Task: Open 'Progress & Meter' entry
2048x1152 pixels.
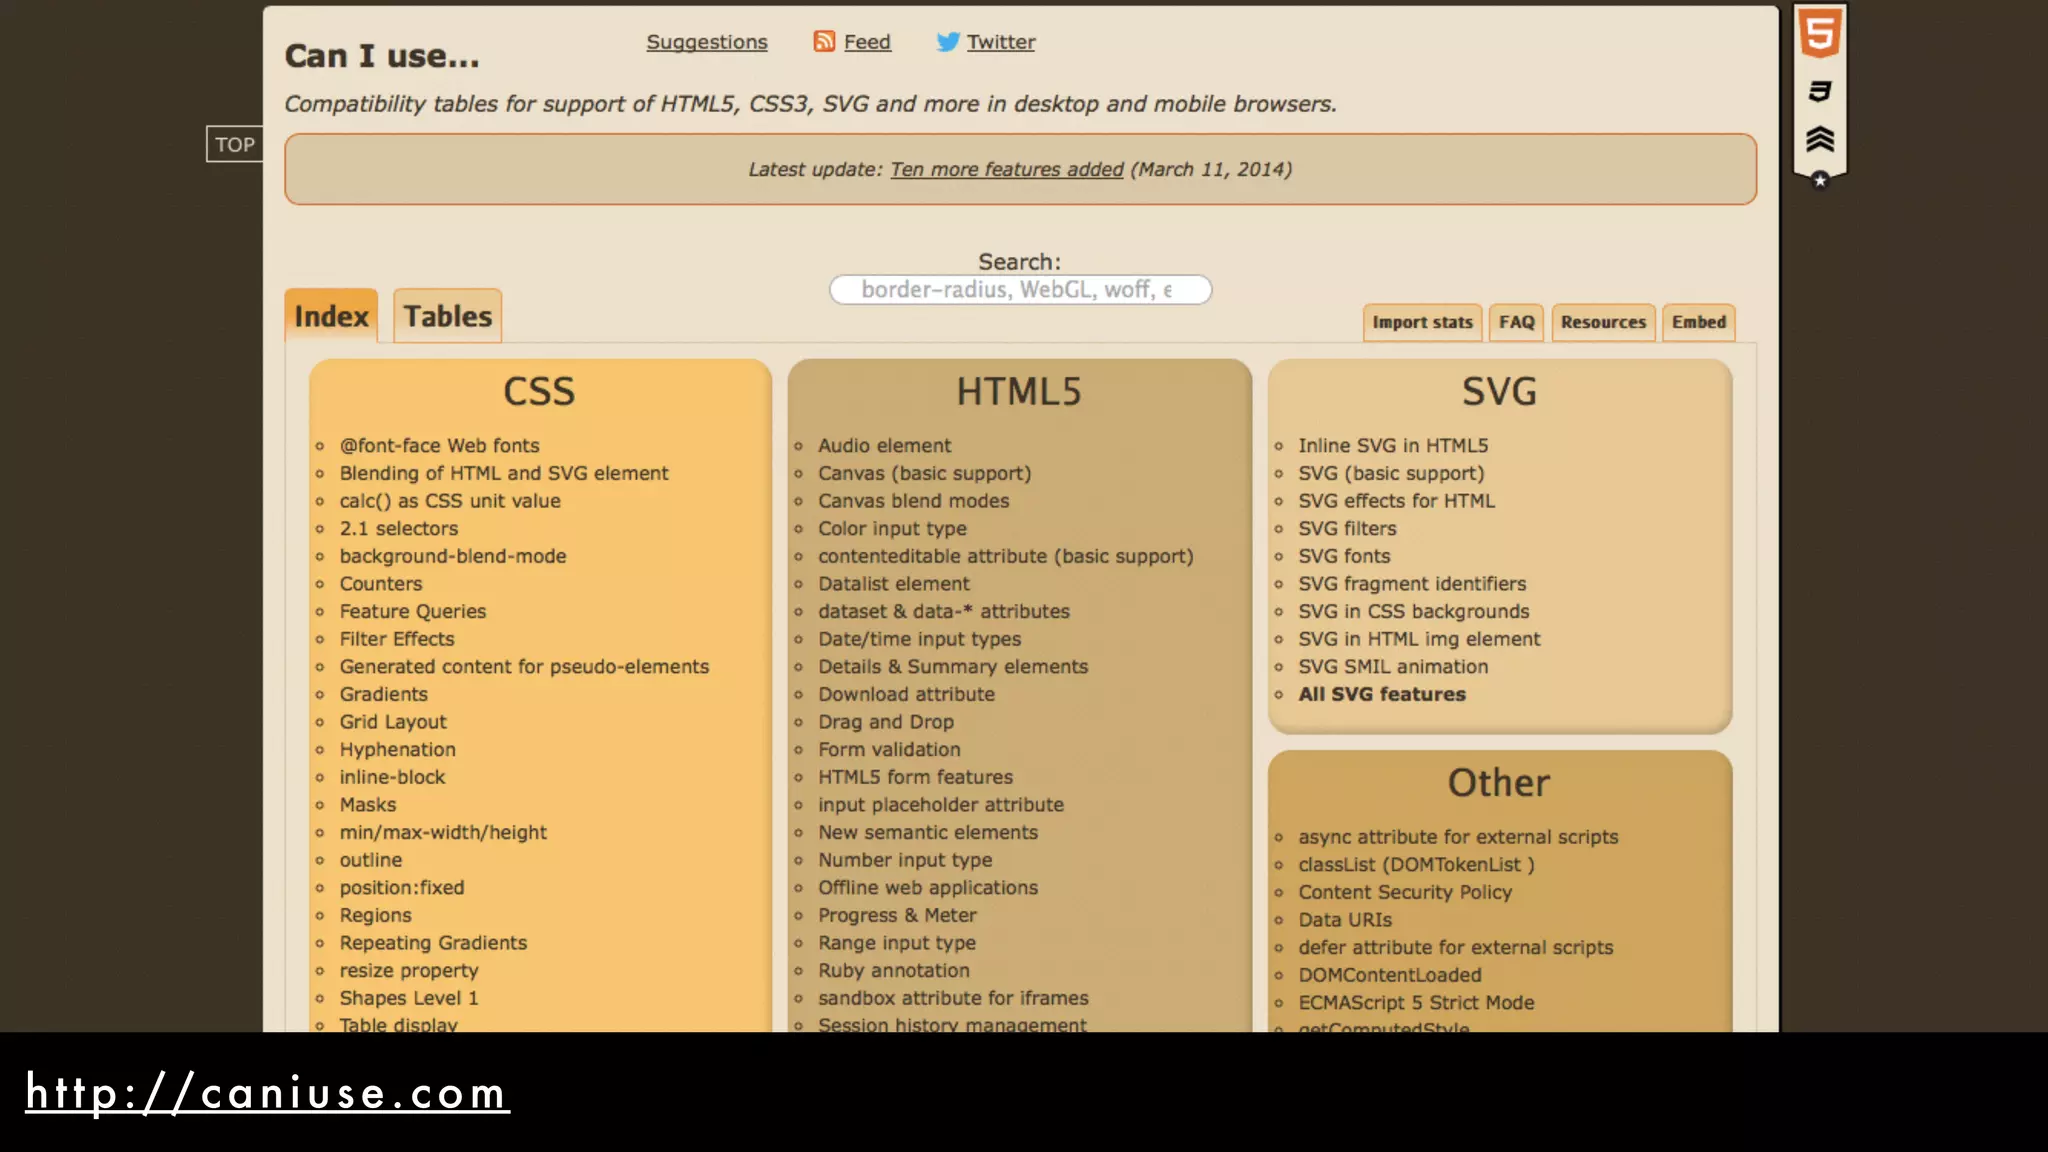Action: click(897, 915)
